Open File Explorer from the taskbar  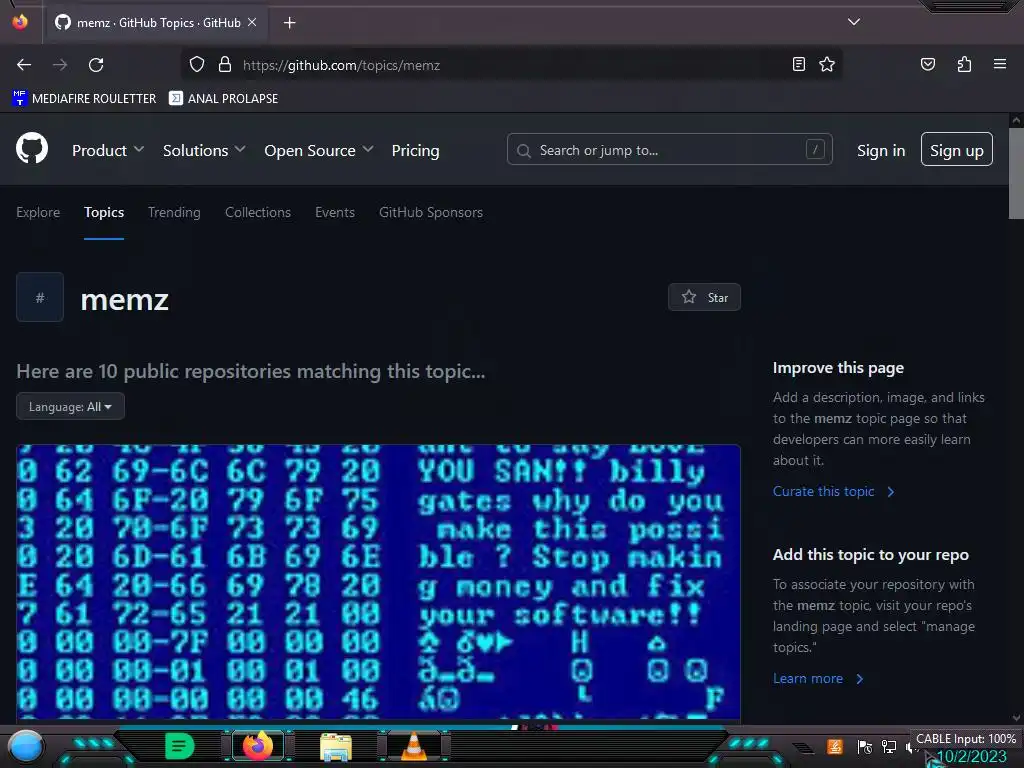pyautogui.click(x=336, y=746)
